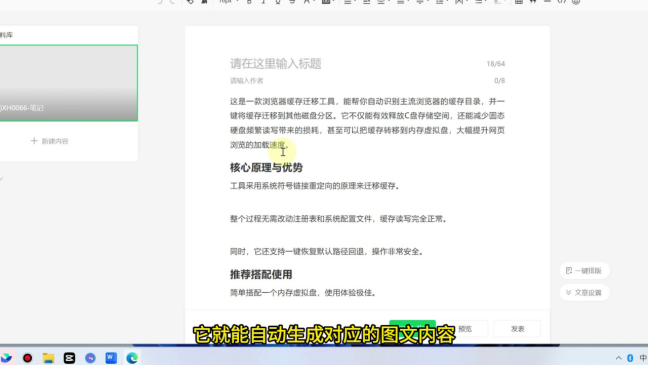Screen dimensions: 648x365
Task: Click the first paragraph starting "这是一款浏览器缓存迁移工具"
Action: (x=367, y=123)
